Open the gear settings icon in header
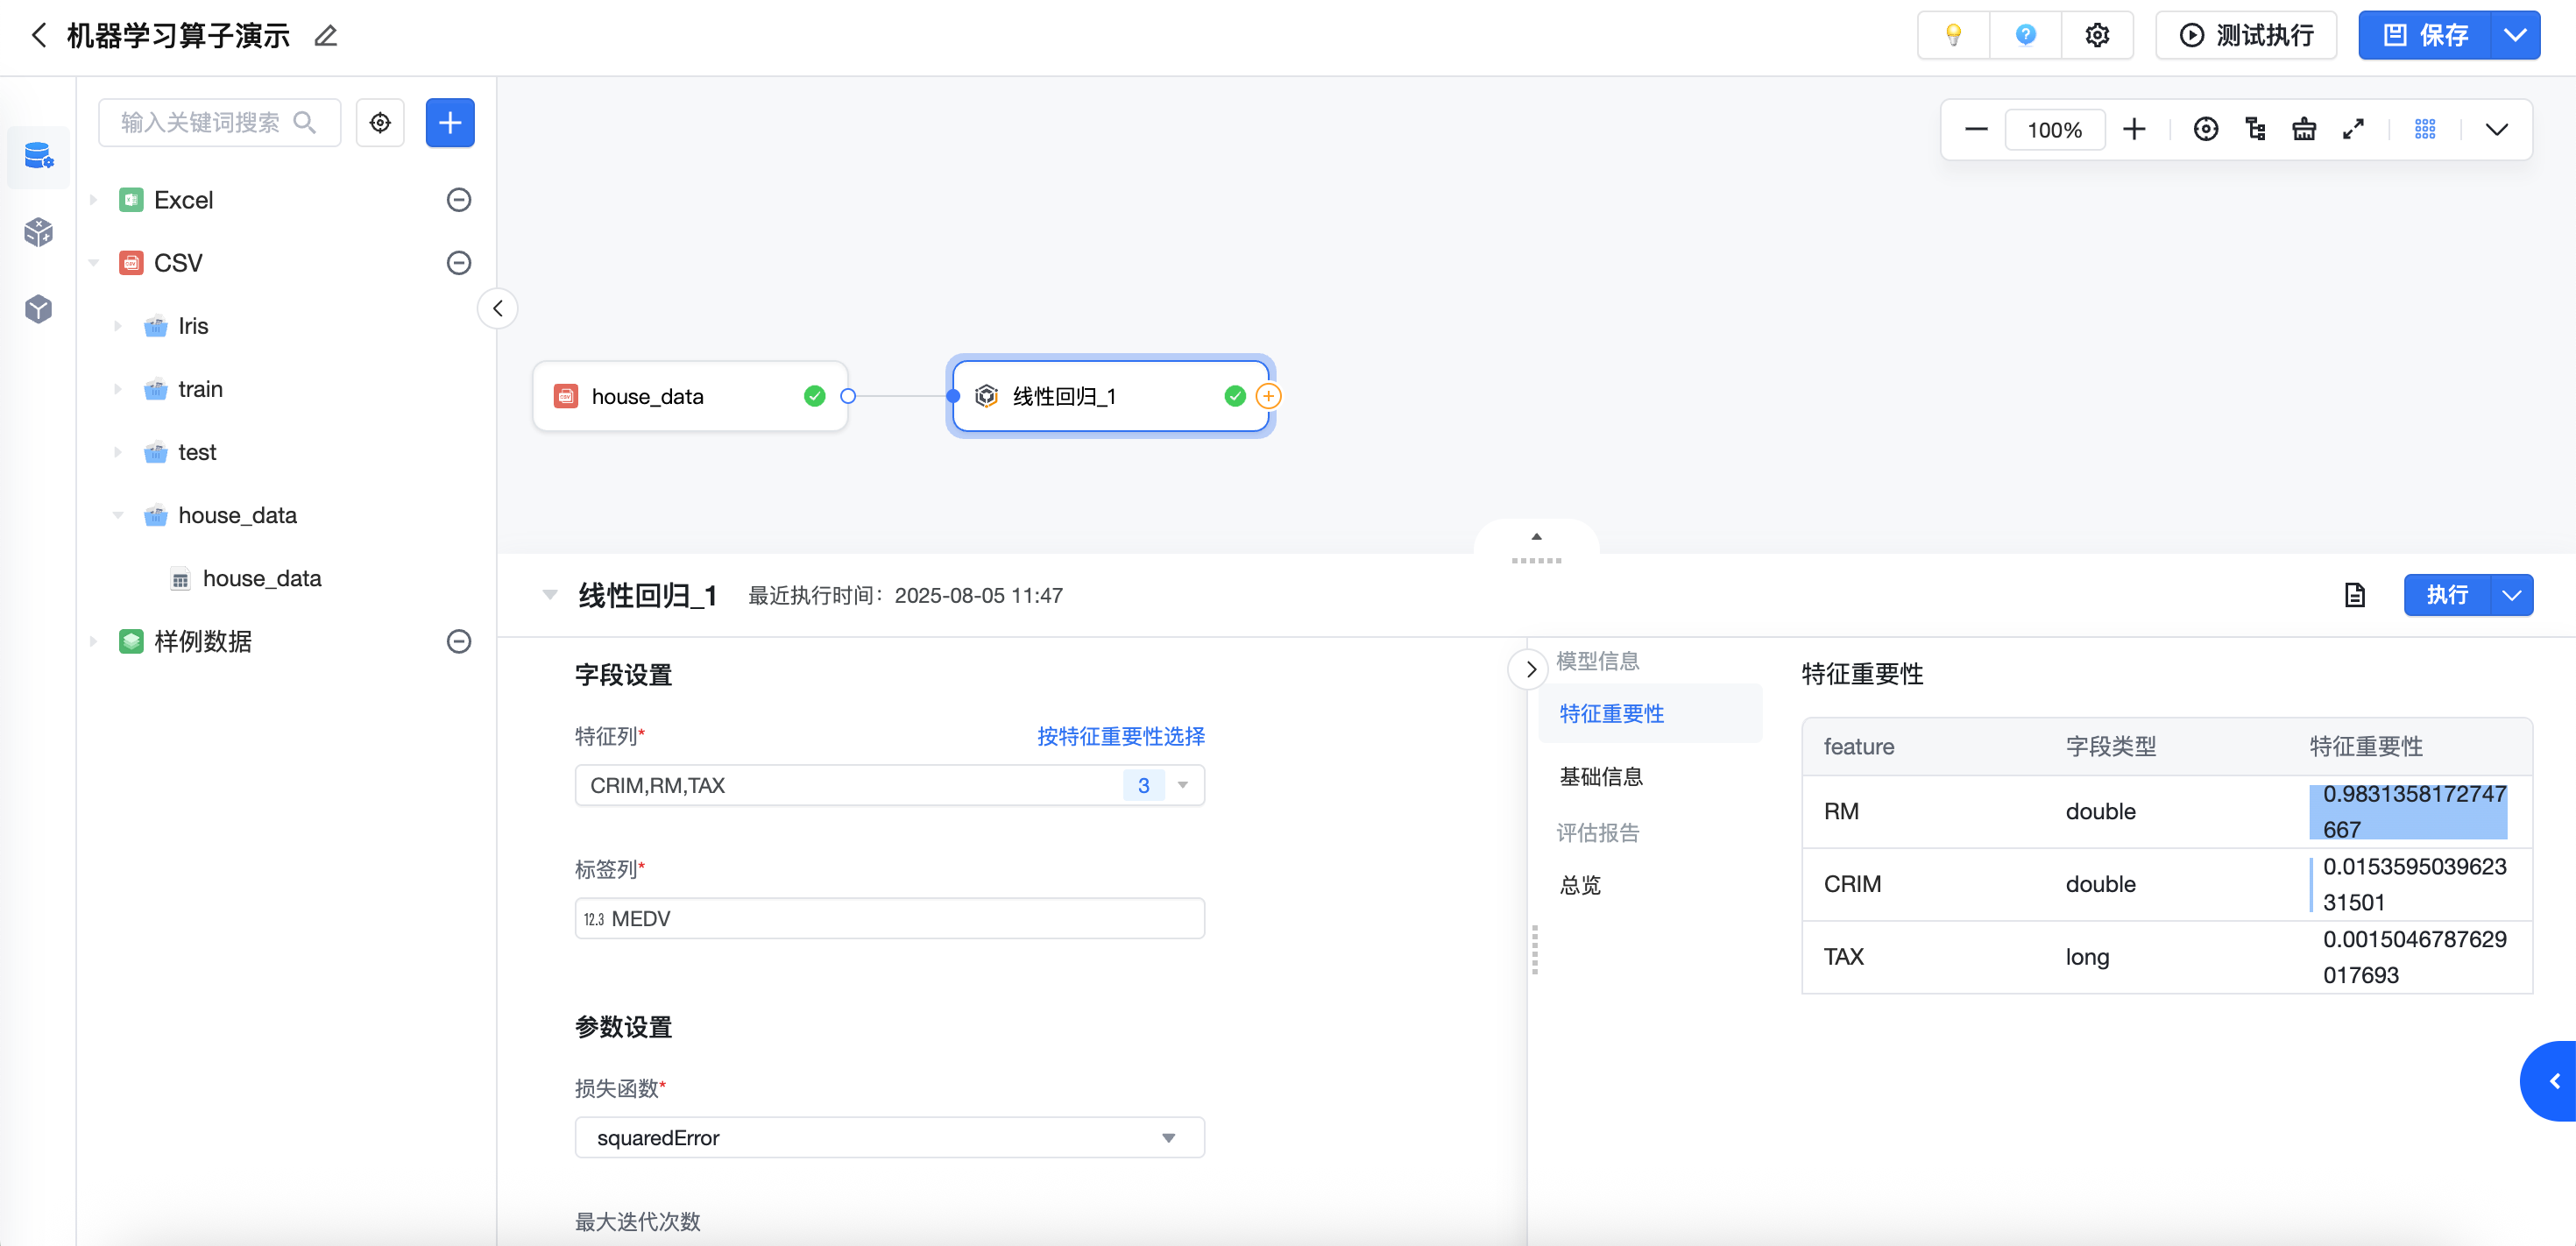Image resolution: width=2576 pixels, height=1246 pixels. tap(2097, 35)
